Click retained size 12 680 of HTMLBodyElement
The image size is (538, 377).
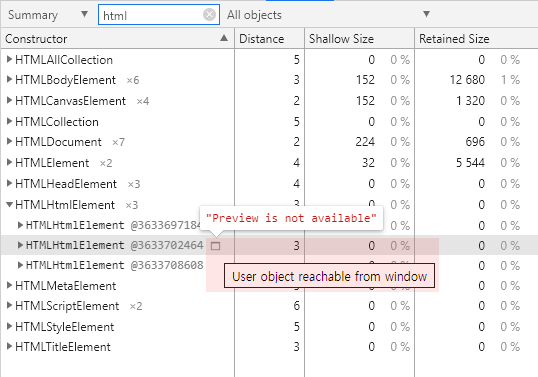point(467,80)
